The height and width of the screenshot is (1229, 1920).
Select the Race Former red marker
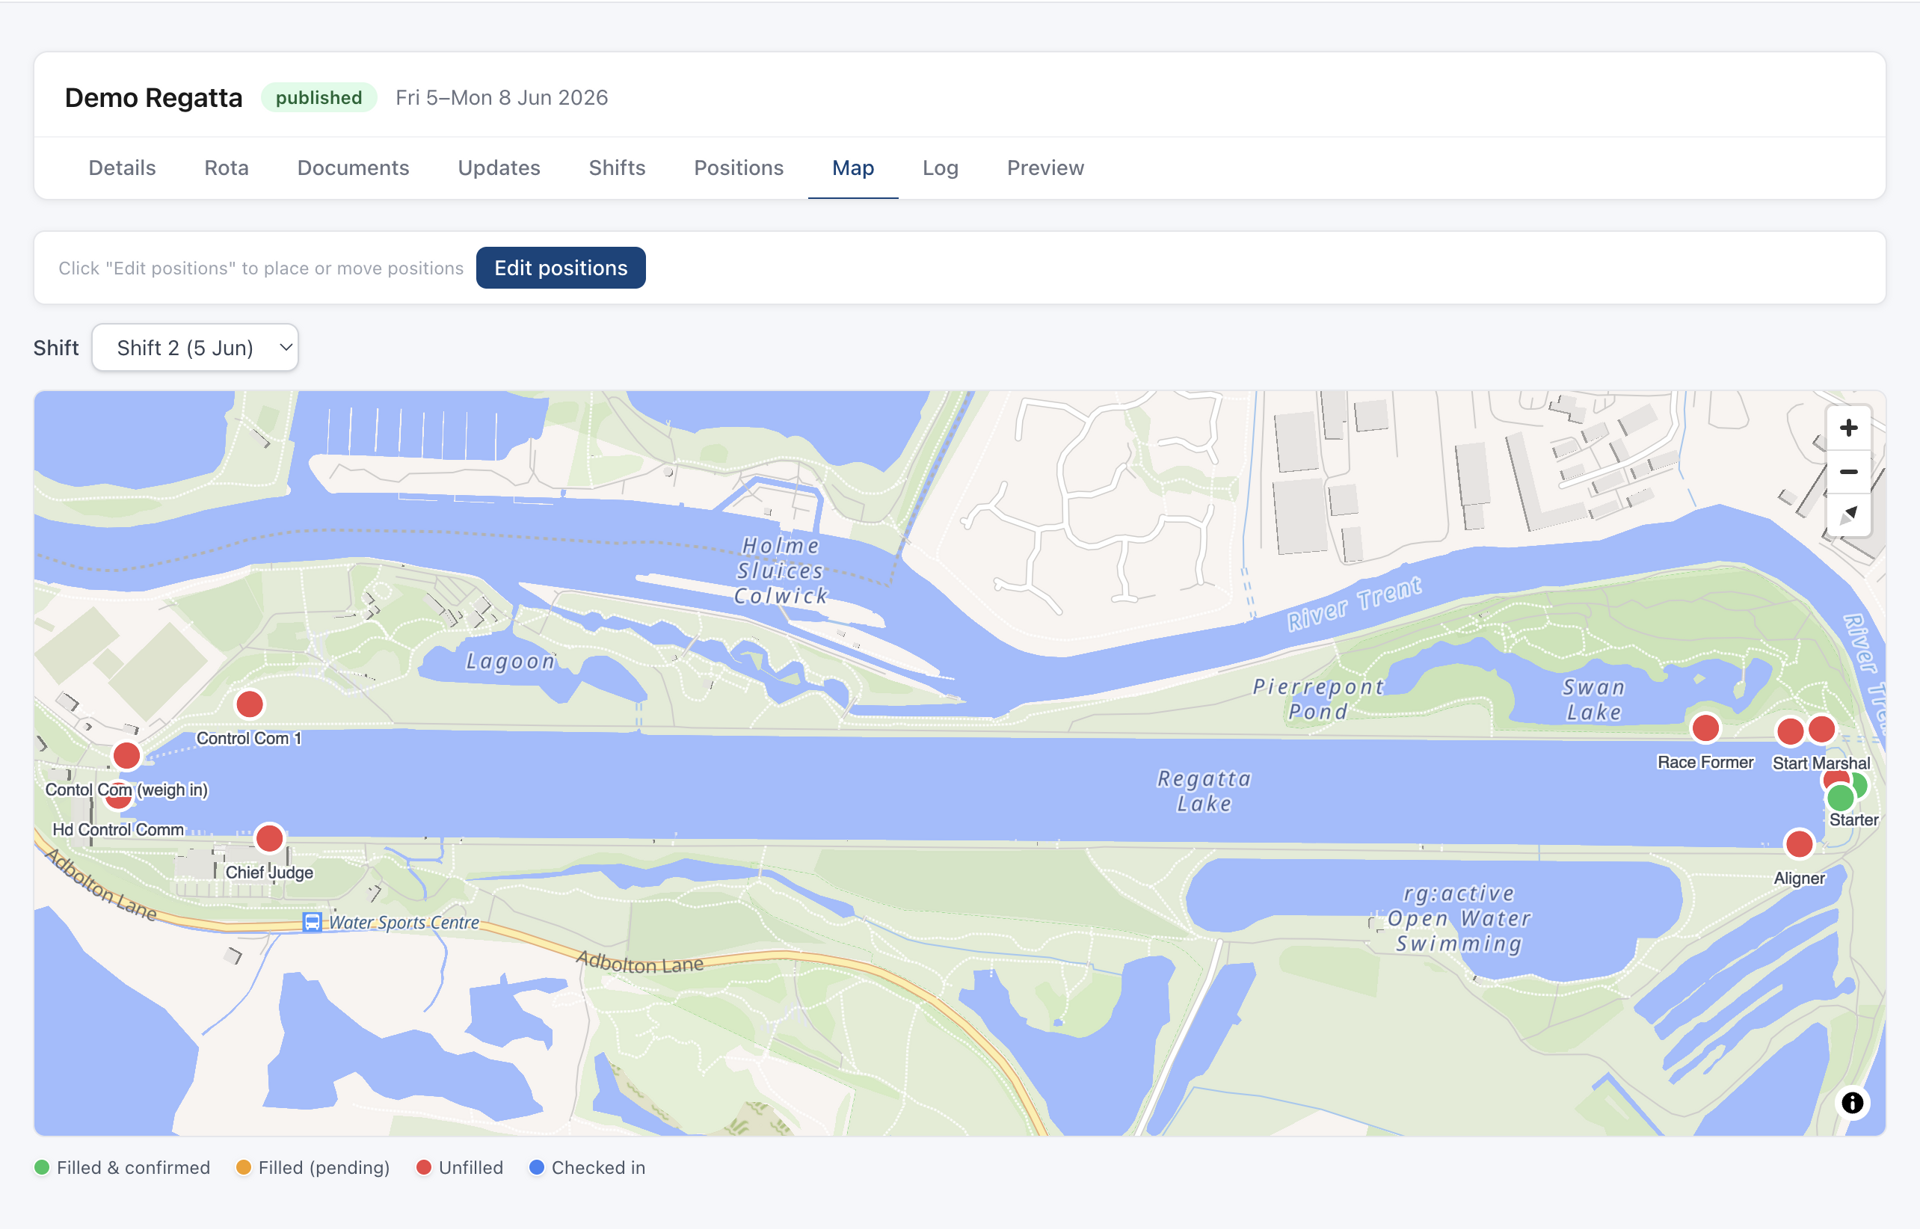1705,728
